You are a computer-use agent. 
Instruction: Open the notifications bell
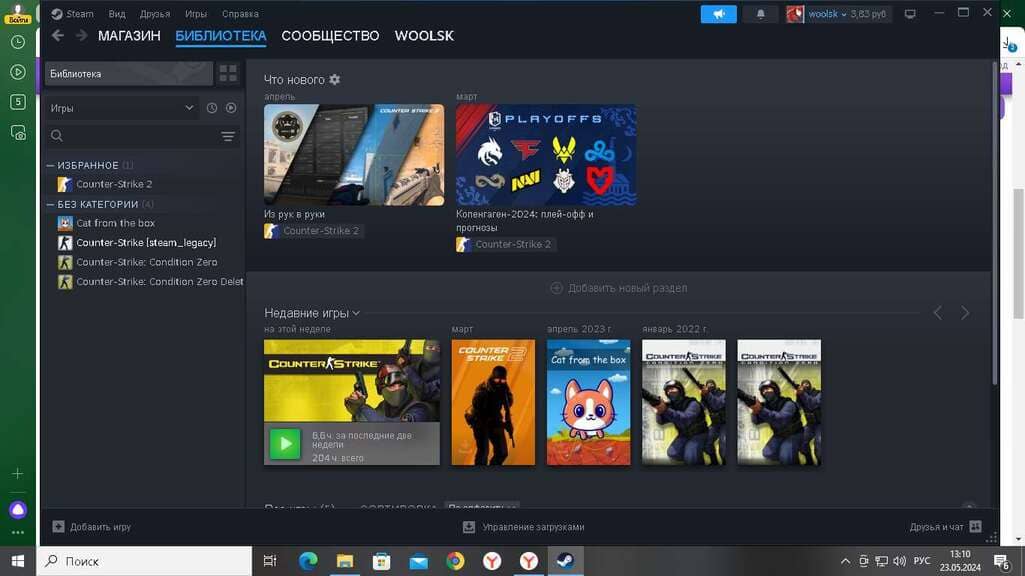(760, 14)
